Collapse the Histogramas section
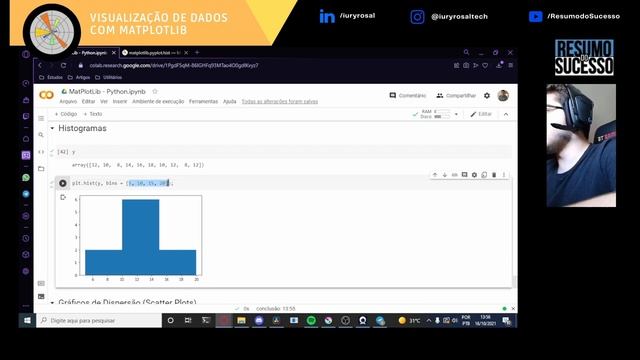The image size is (640, 360). [52, 128]
